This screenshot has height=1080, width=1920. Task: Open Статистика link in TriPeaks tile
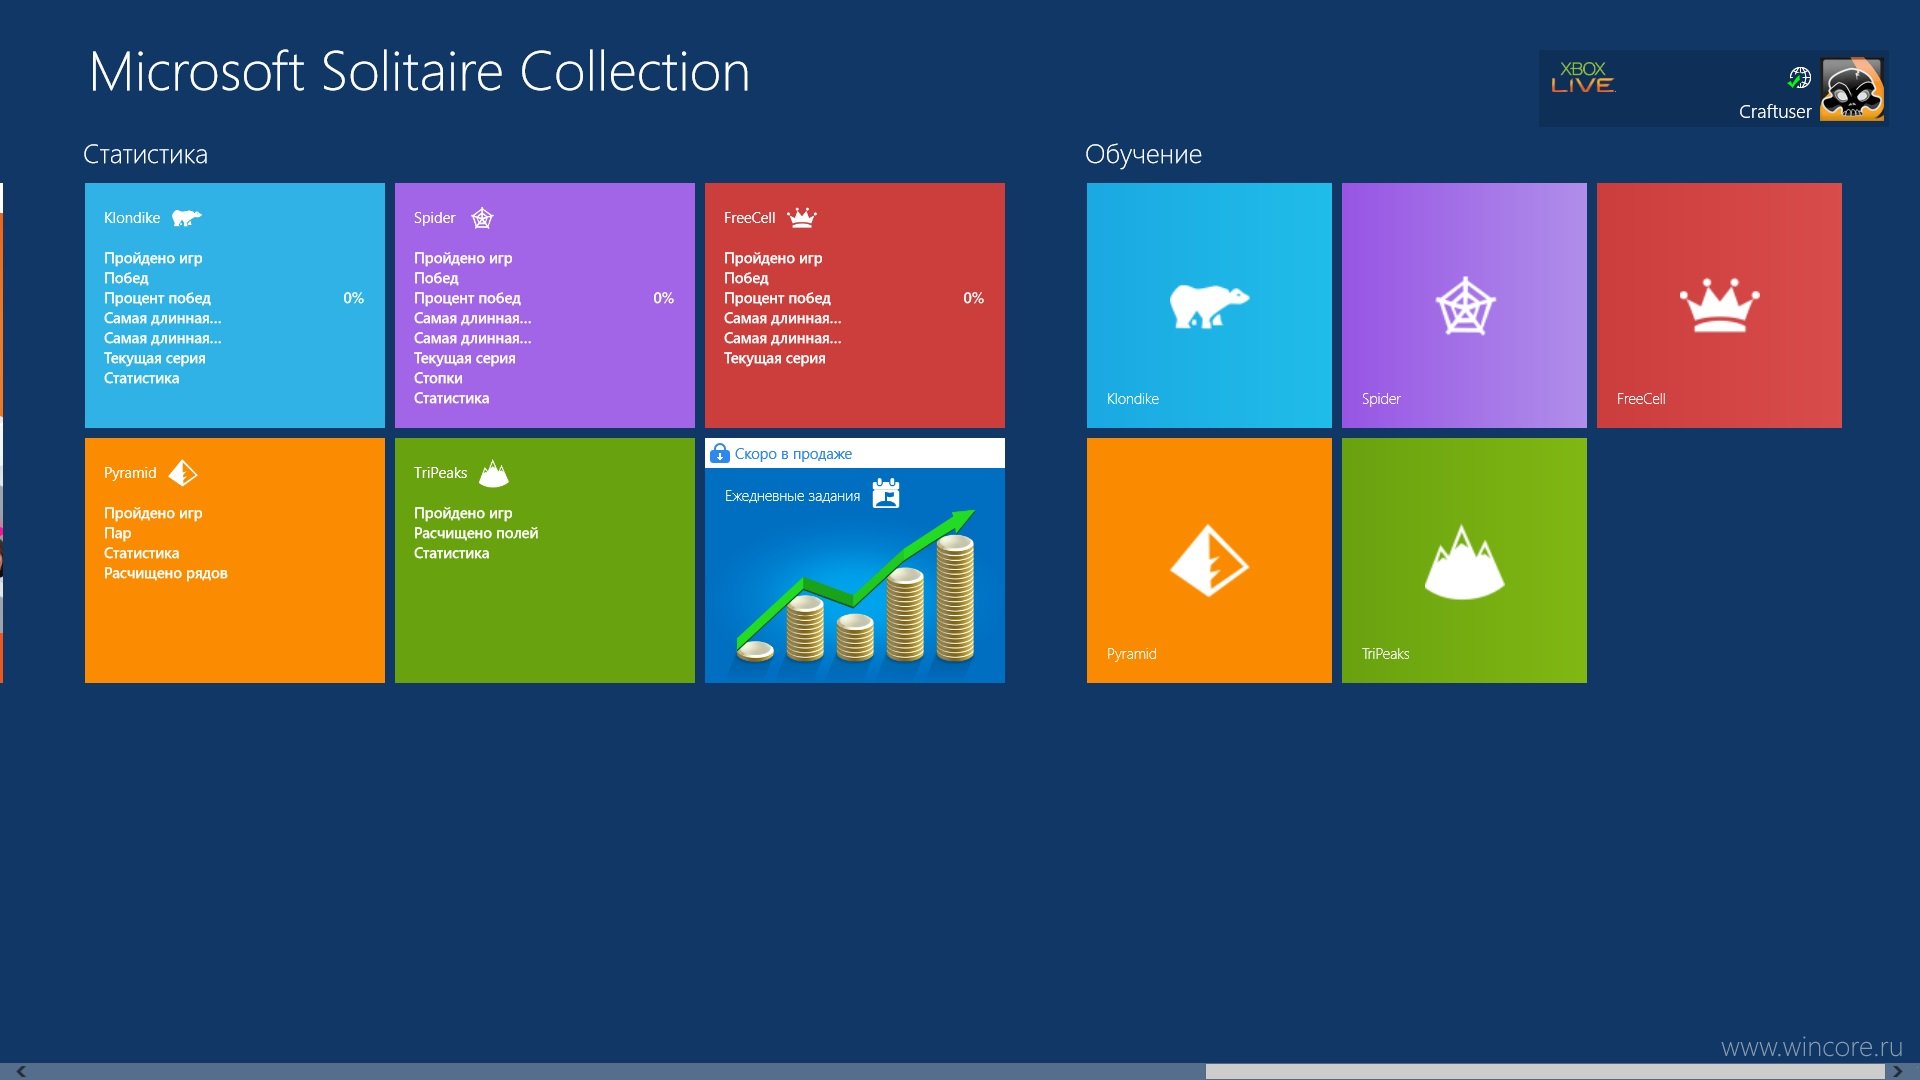(x=452, y=553)
